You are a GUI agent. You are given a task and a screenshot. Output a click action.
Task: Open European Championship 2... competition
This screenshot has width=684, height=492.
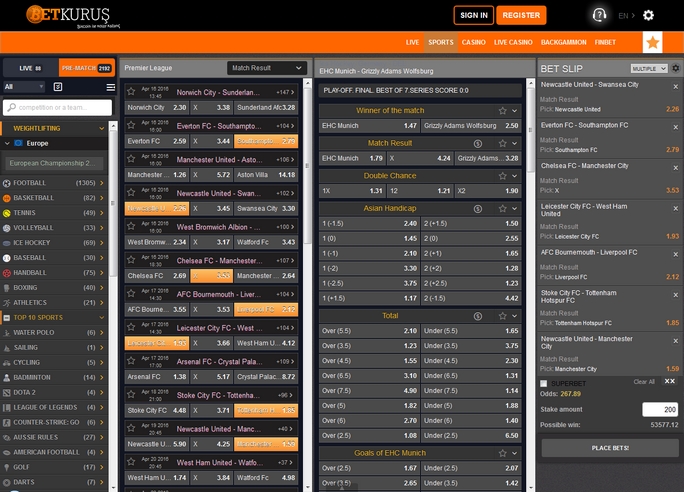pyautogui.click(x=55, y=163)
